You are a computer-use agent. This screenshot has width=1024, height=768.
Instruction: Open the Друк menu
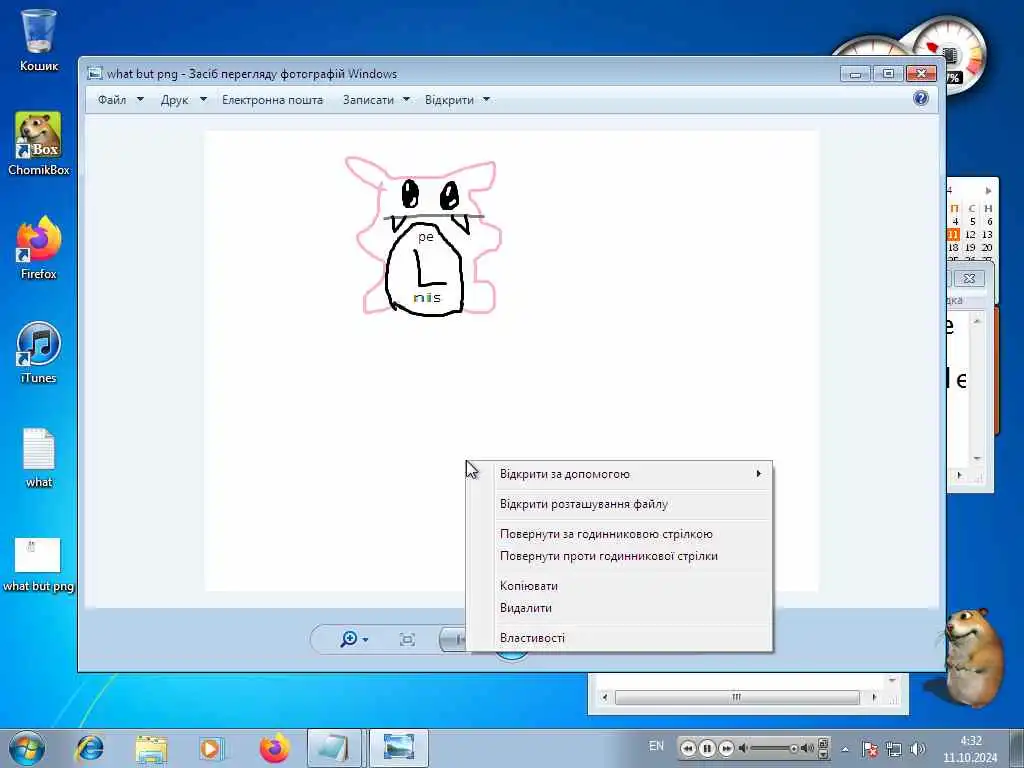point(184,100)
